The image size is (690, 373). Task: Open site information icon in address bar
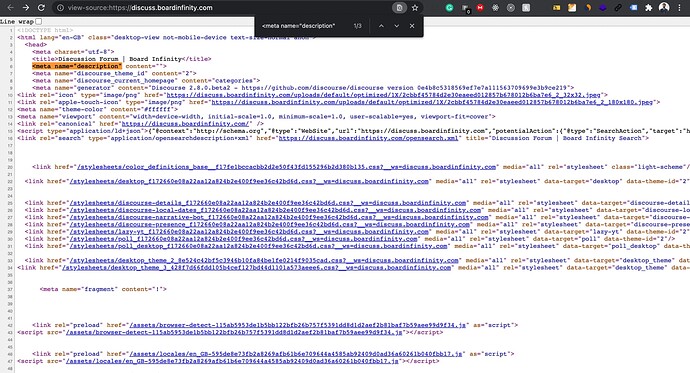click(60, 8)
